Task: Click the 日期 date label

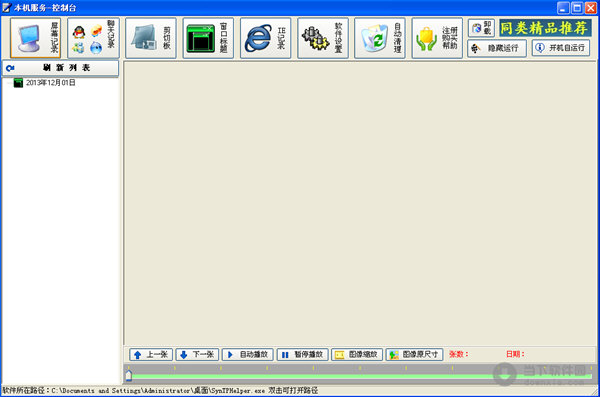Action: coord(515,354)
